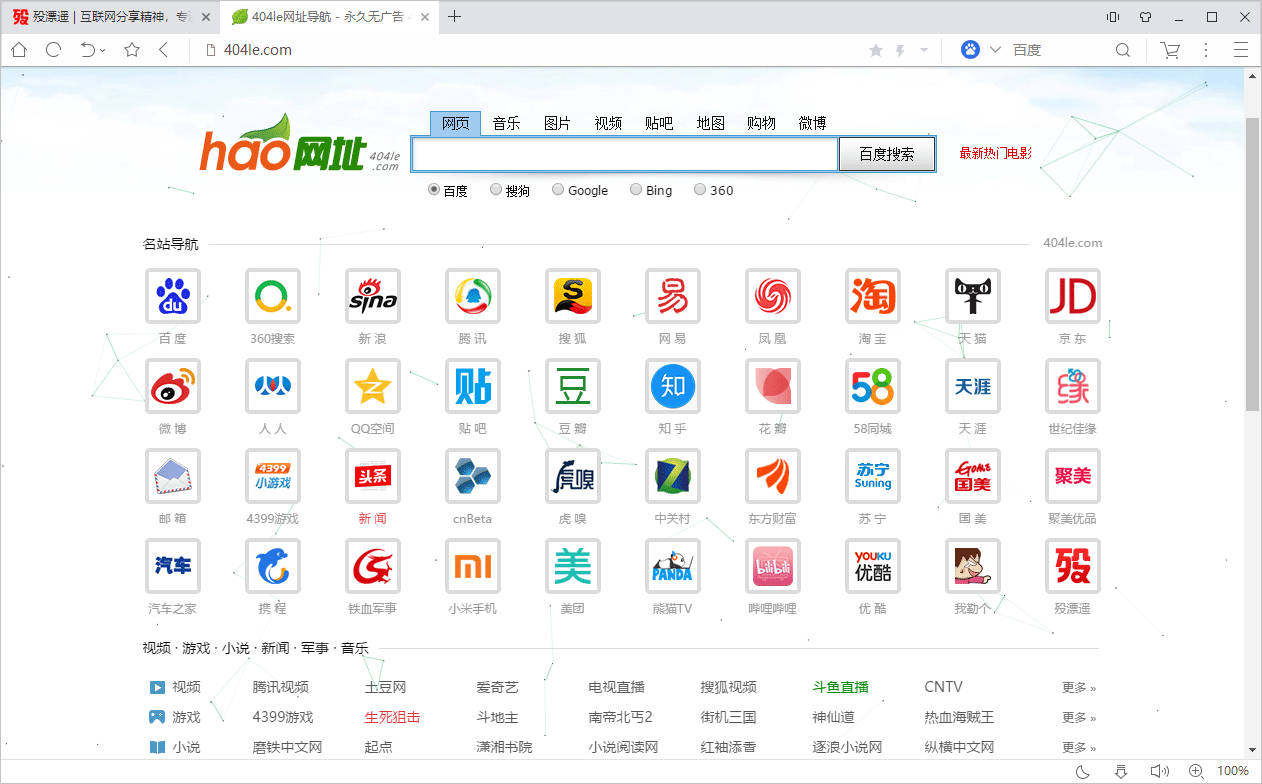Screen dimensions: 1262x784
Task: Open the Baidu (百度) site icon
Action: tap(173, 296)
